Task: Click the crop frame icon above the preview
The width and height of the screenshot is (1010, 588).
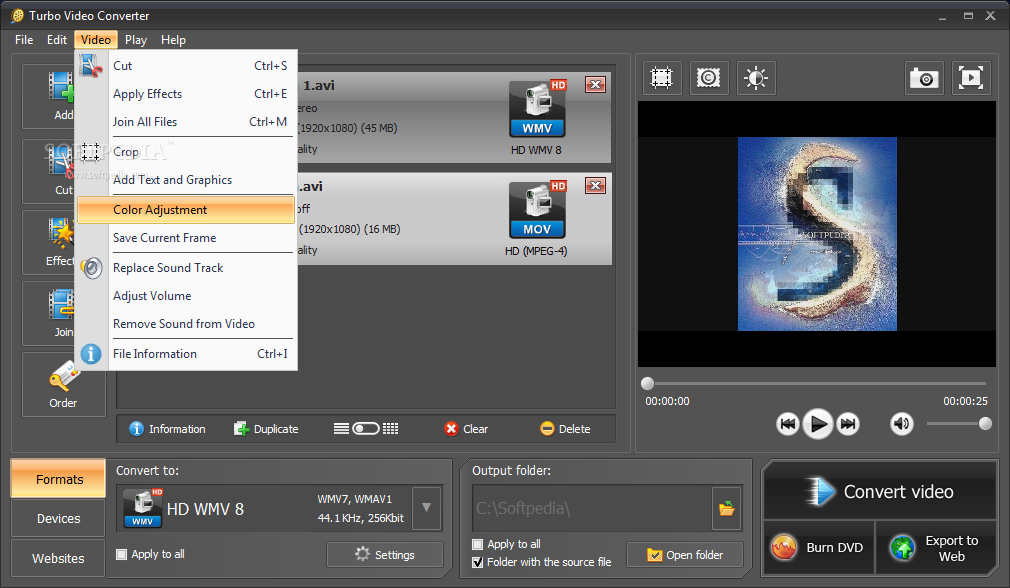Action: pos(662,78)
